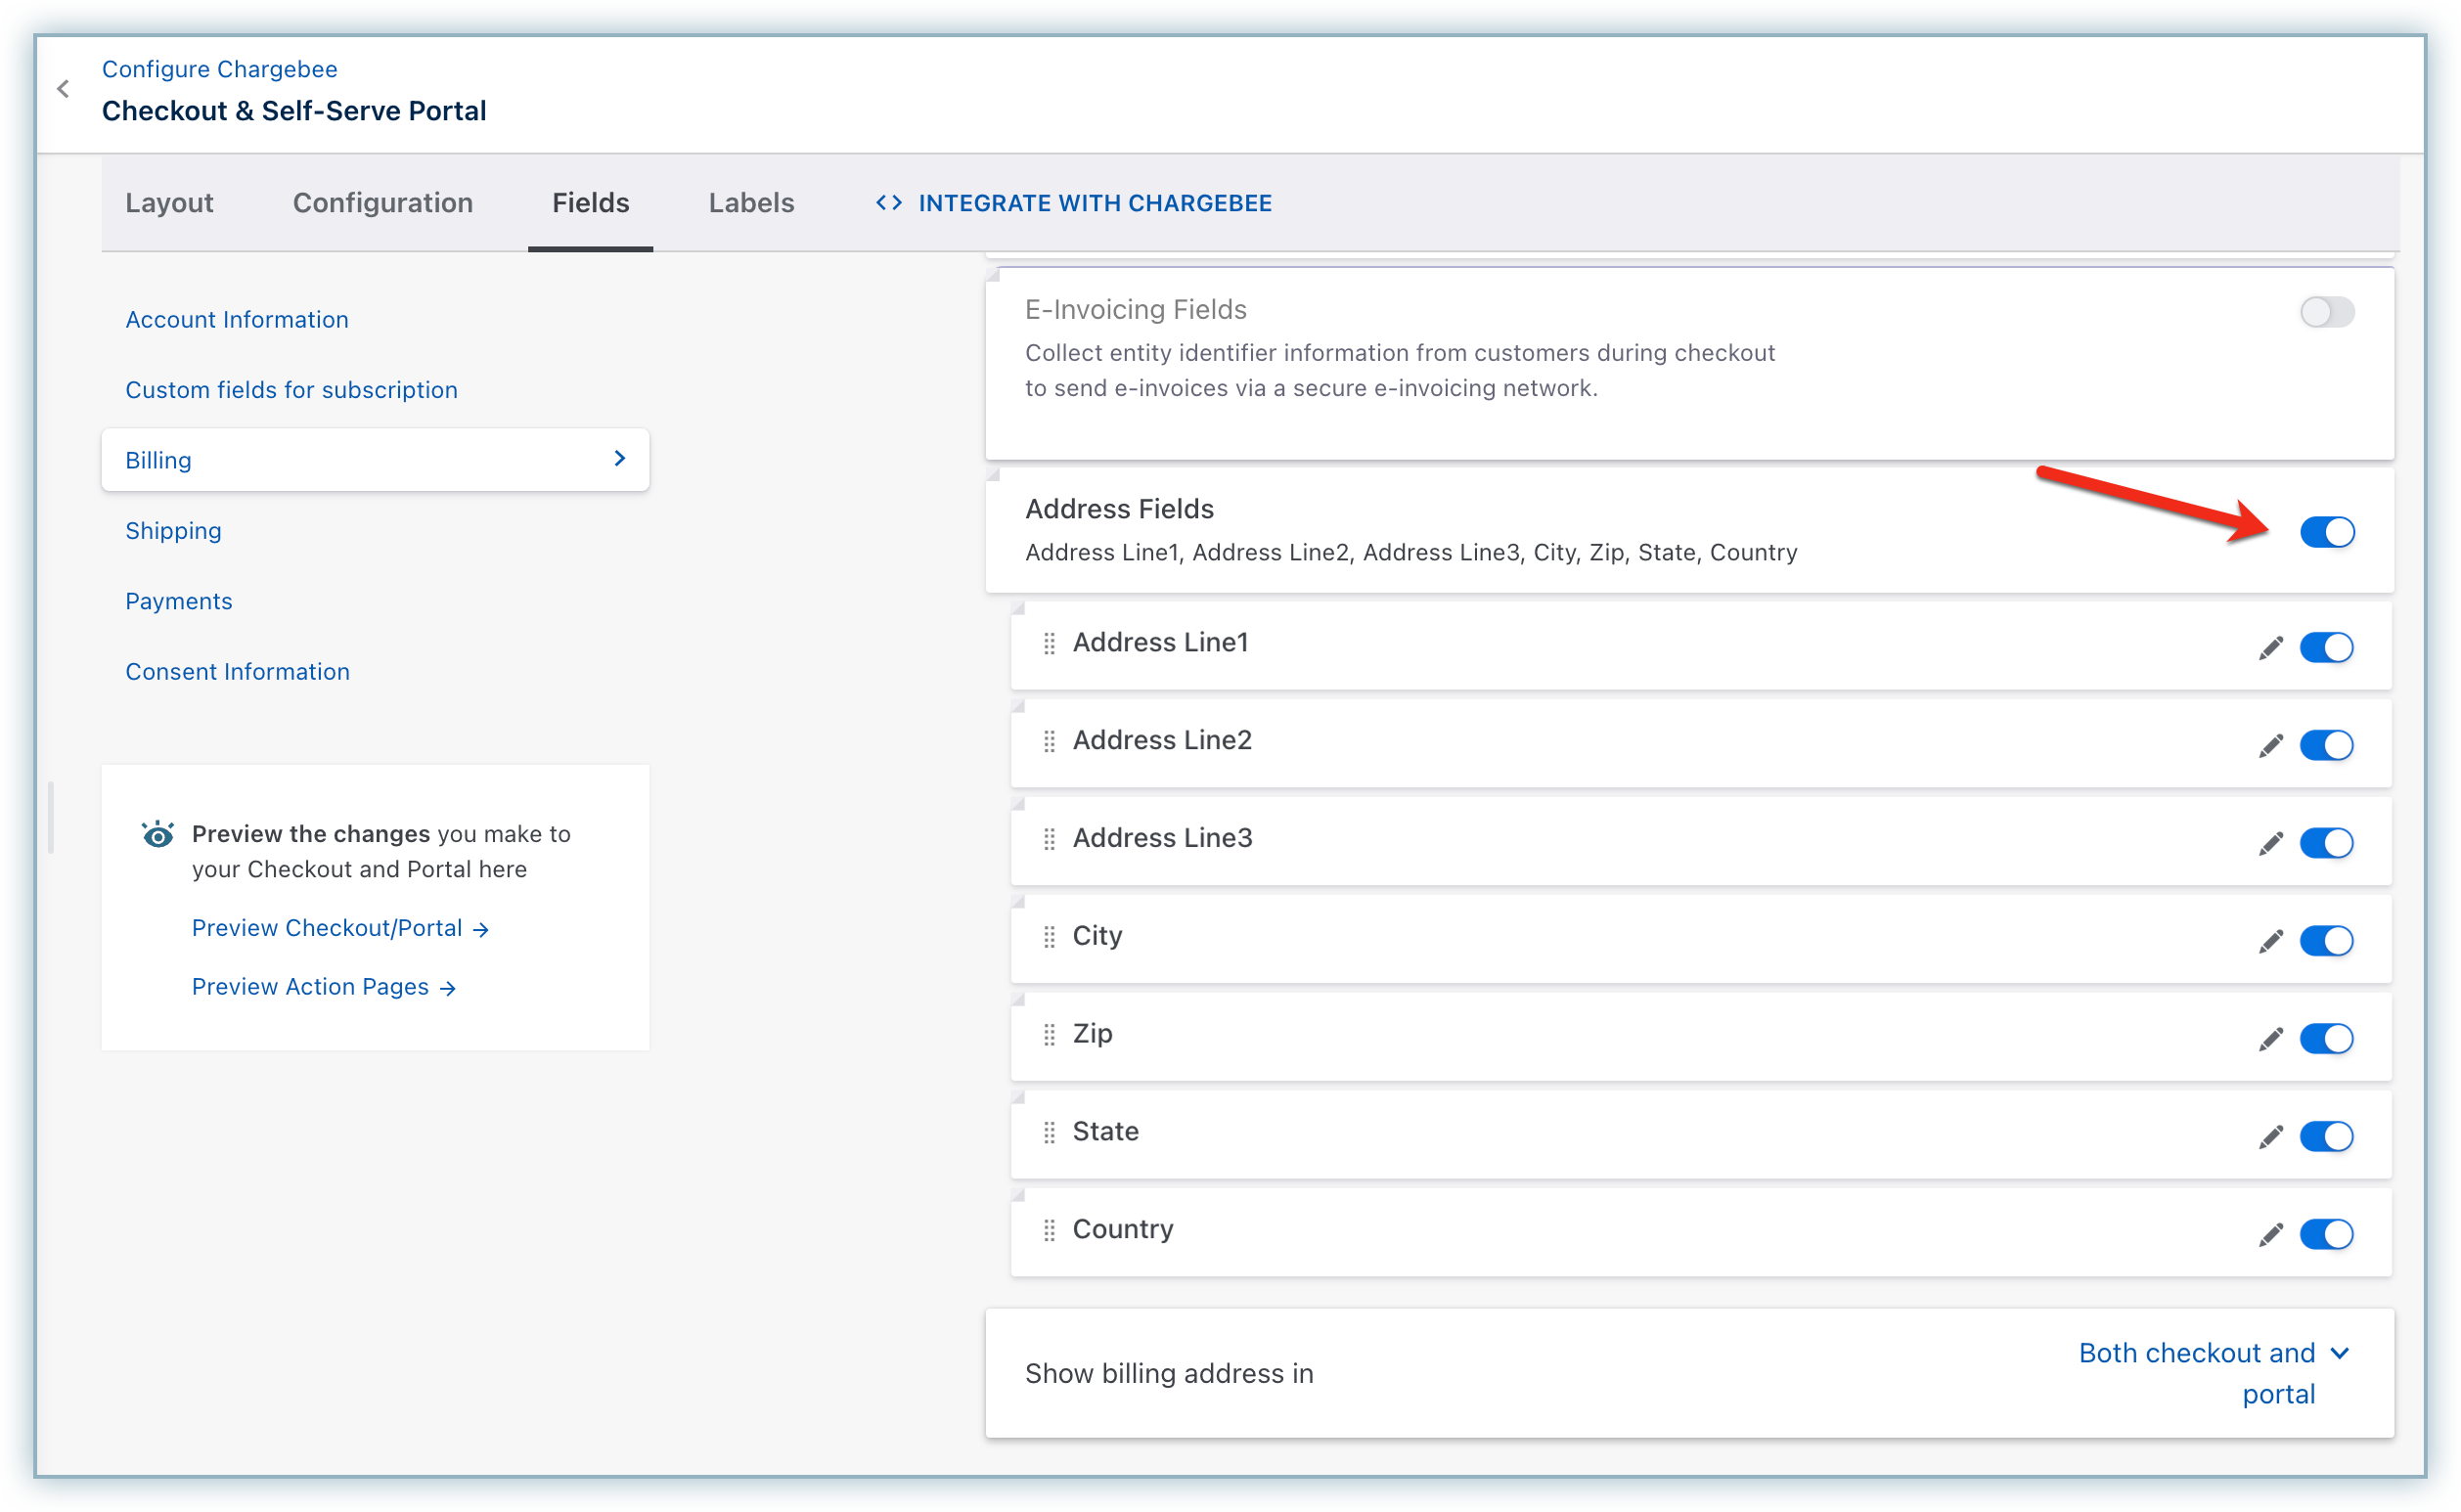
Task: Enable the E-Invoicing Fields toggle
Action: [2326, 312]
